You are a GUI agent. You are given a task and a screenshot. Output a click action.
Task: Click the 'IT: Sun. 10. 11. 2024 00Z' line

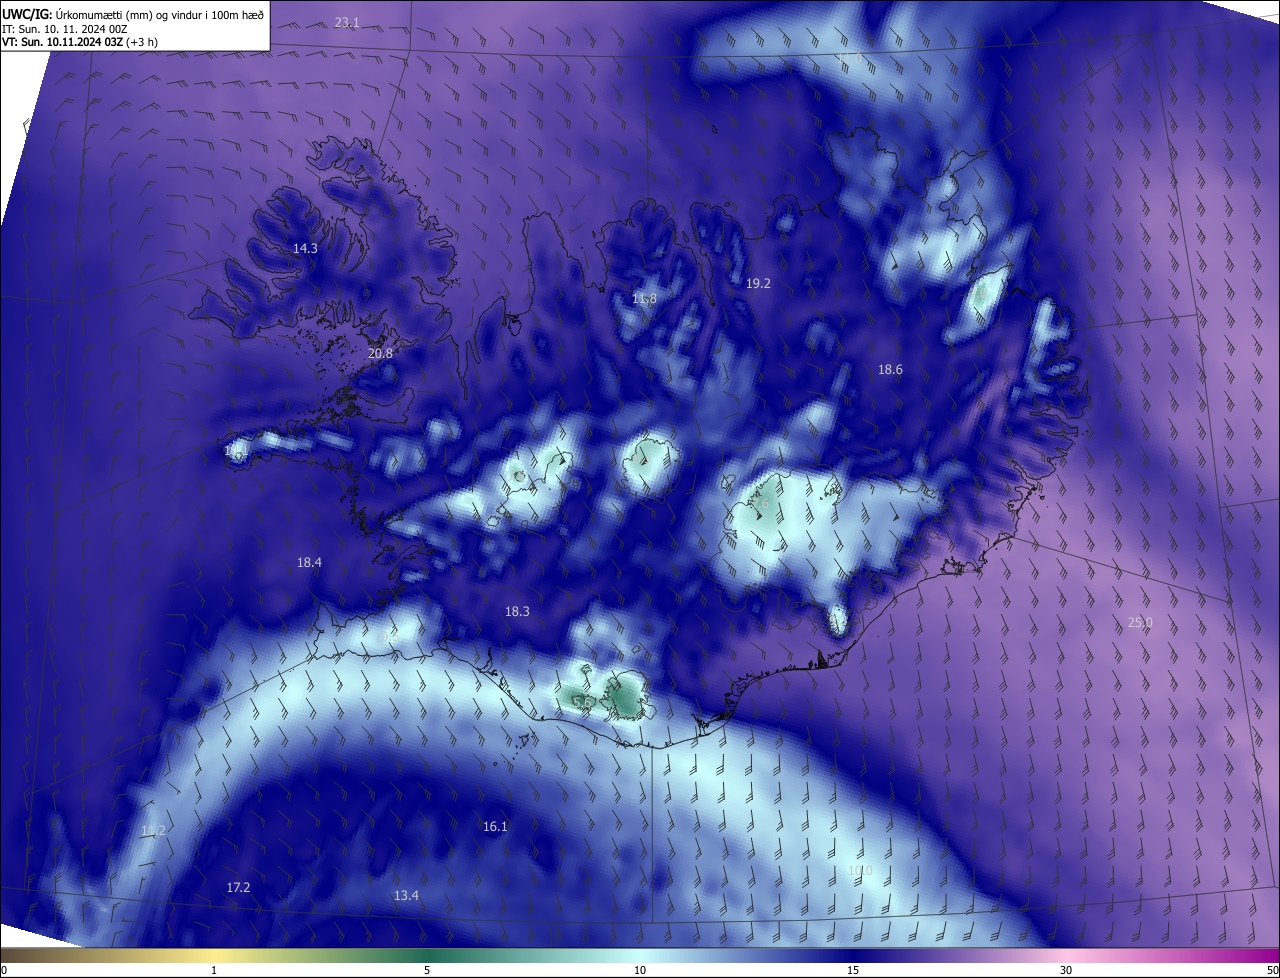[x=65, y=29]
